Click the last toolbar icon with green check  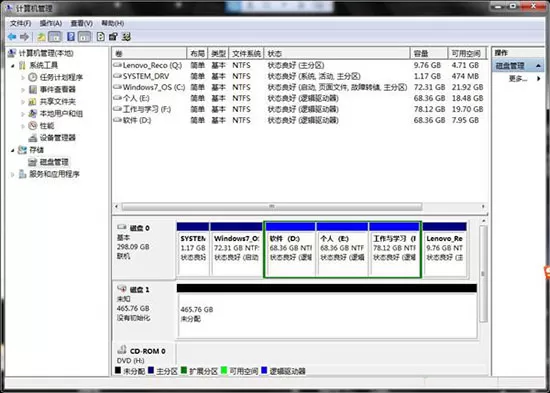click(x=126, y=36)
